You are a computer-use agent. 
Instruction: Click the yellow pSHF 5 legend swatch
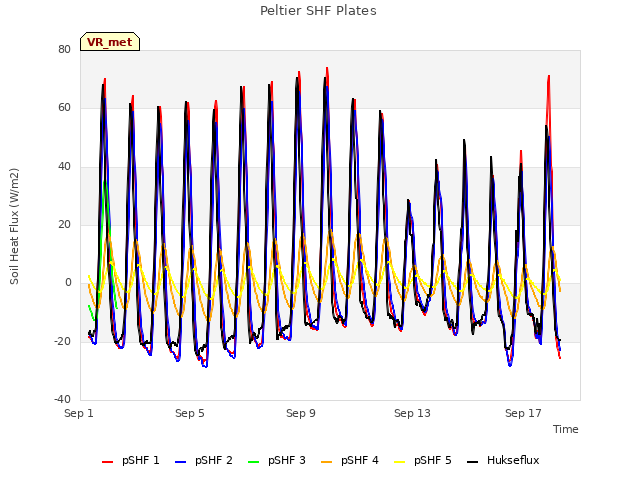pyautogui.click(x=400, y=462)
